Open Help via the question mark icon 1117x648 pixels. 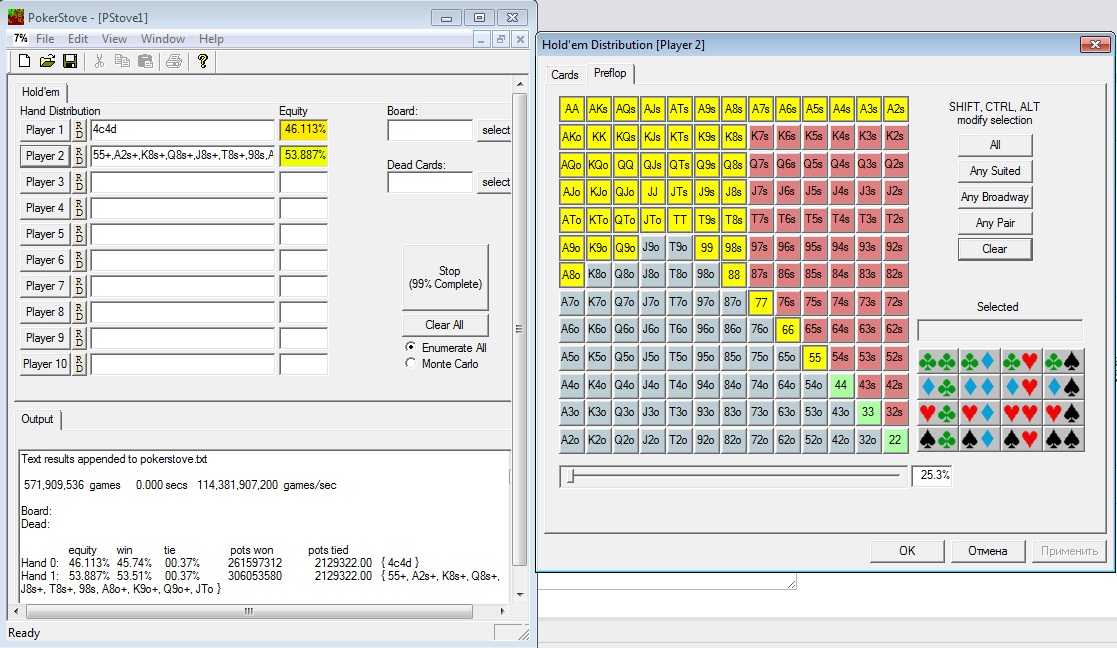pyautogui.click(x=202, y=62)
